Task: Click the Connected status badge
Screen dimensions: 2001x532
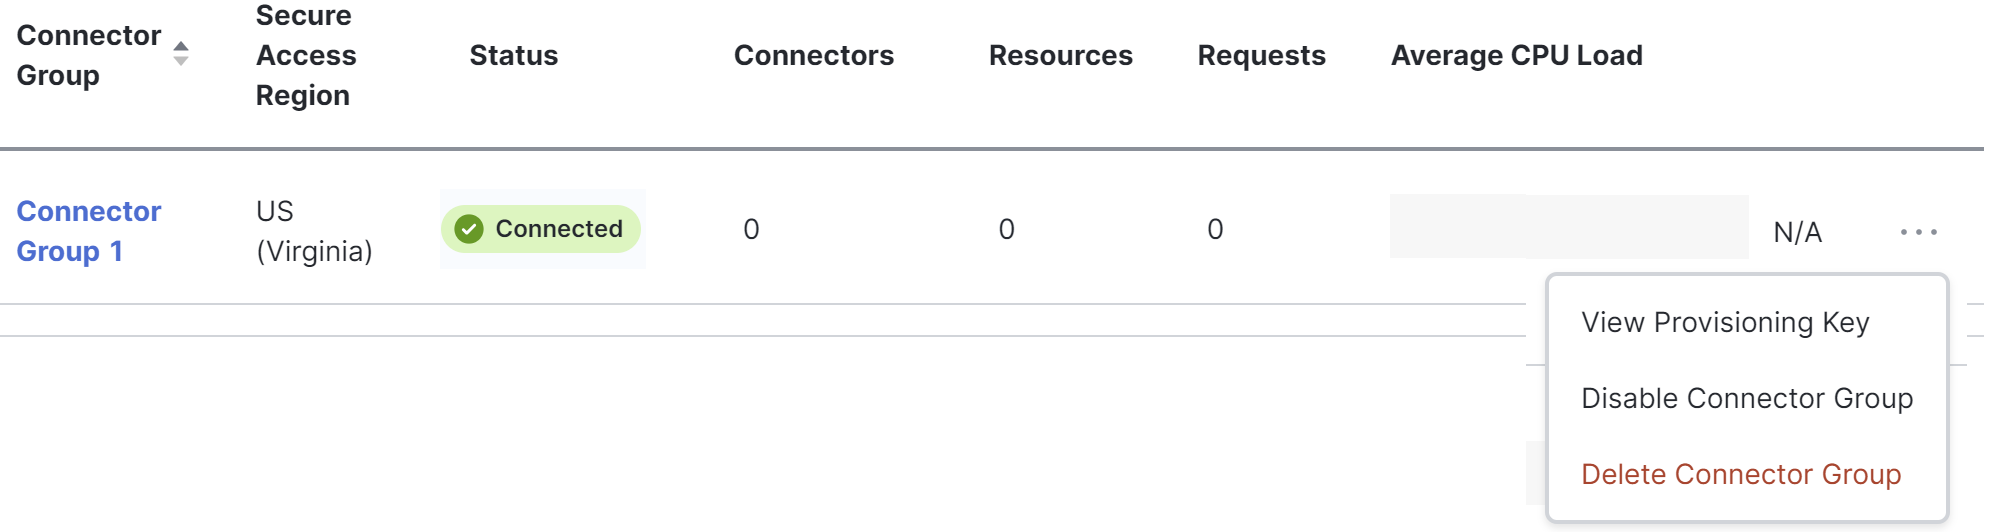Action: pos(541,229)
